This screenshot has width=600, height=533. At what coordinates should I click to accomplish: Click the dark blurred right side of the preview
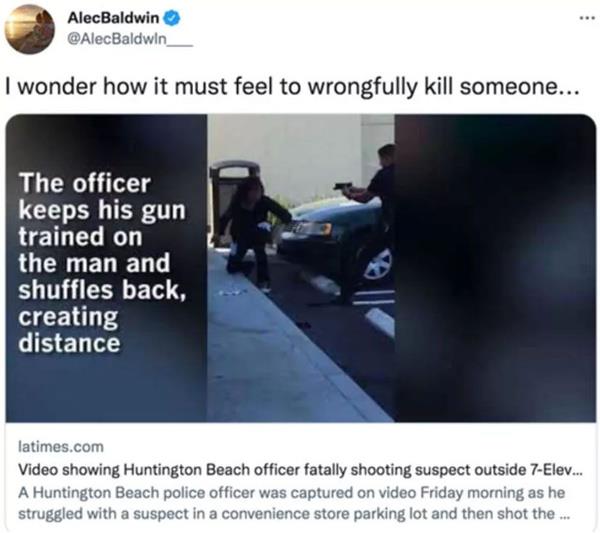point(495,268)
